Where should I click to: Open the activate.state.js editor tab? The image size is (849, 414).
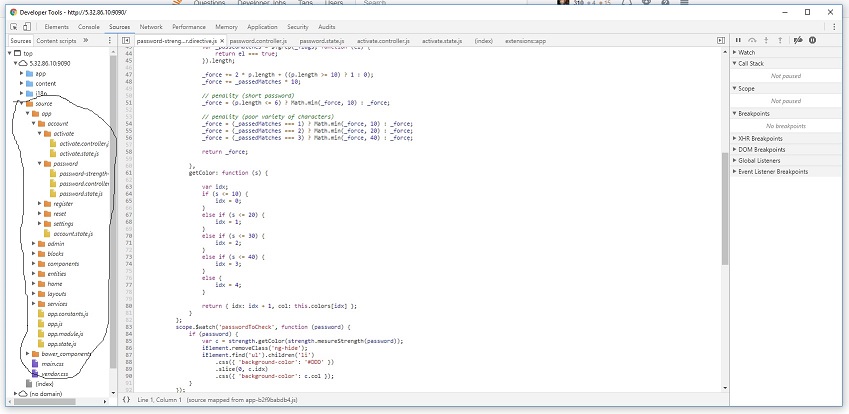(x=442, y=41)
